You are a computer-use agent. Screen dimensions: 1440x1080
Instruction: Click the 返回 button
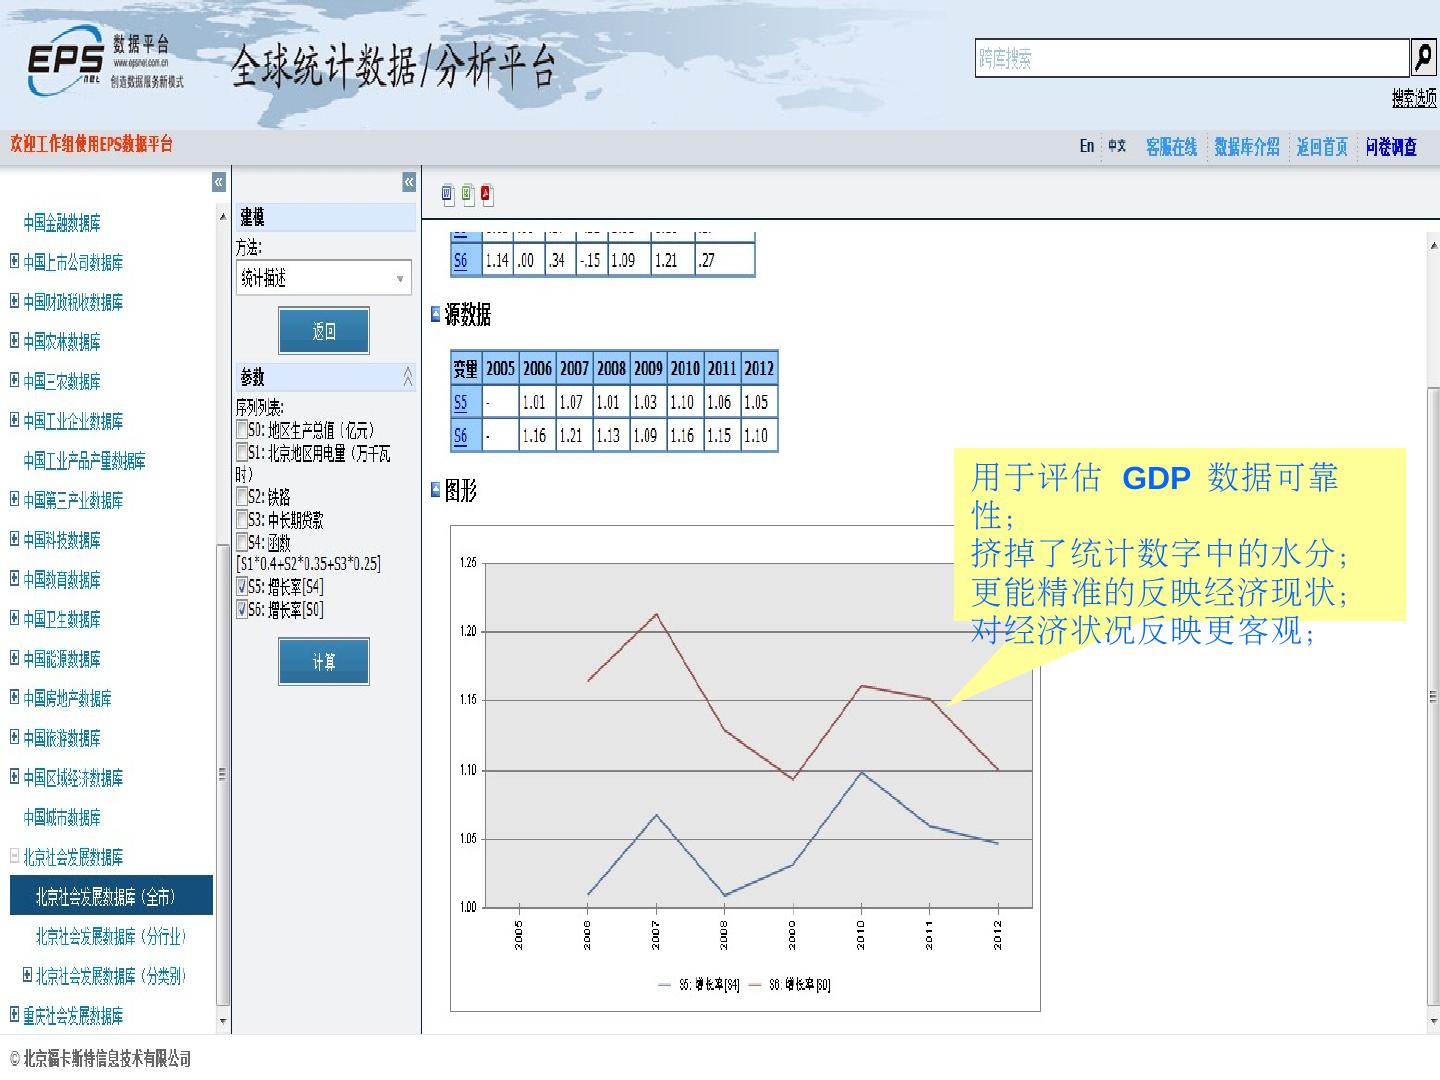(x=324, y=330)
